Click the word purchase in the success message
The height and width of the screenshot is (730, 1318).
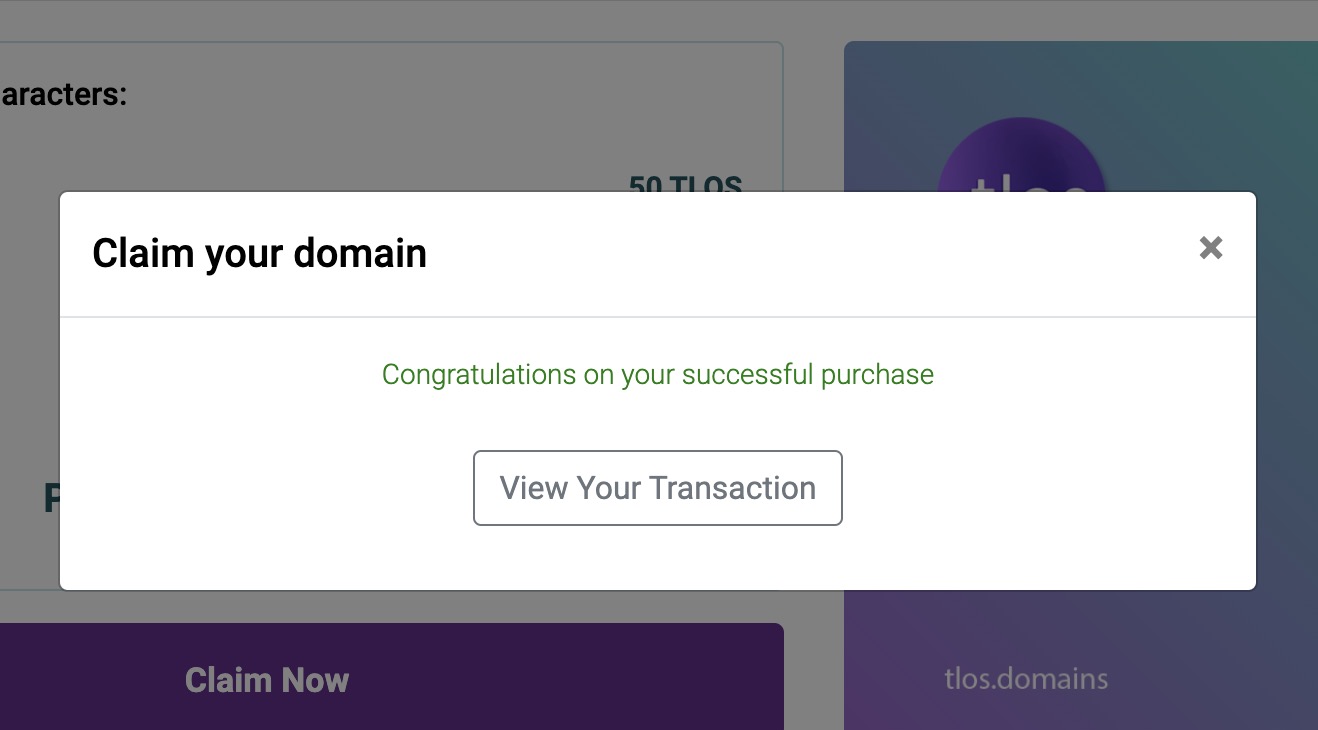[877, 375]
